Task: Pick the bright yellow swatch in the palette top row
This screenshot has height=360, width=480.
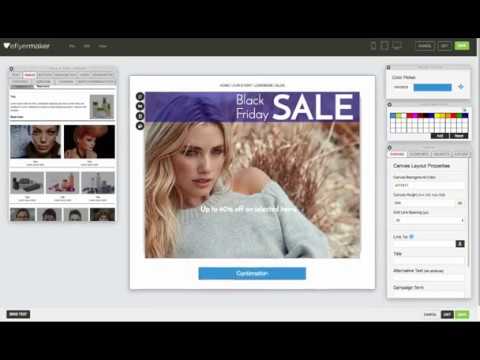Action: 437,115
